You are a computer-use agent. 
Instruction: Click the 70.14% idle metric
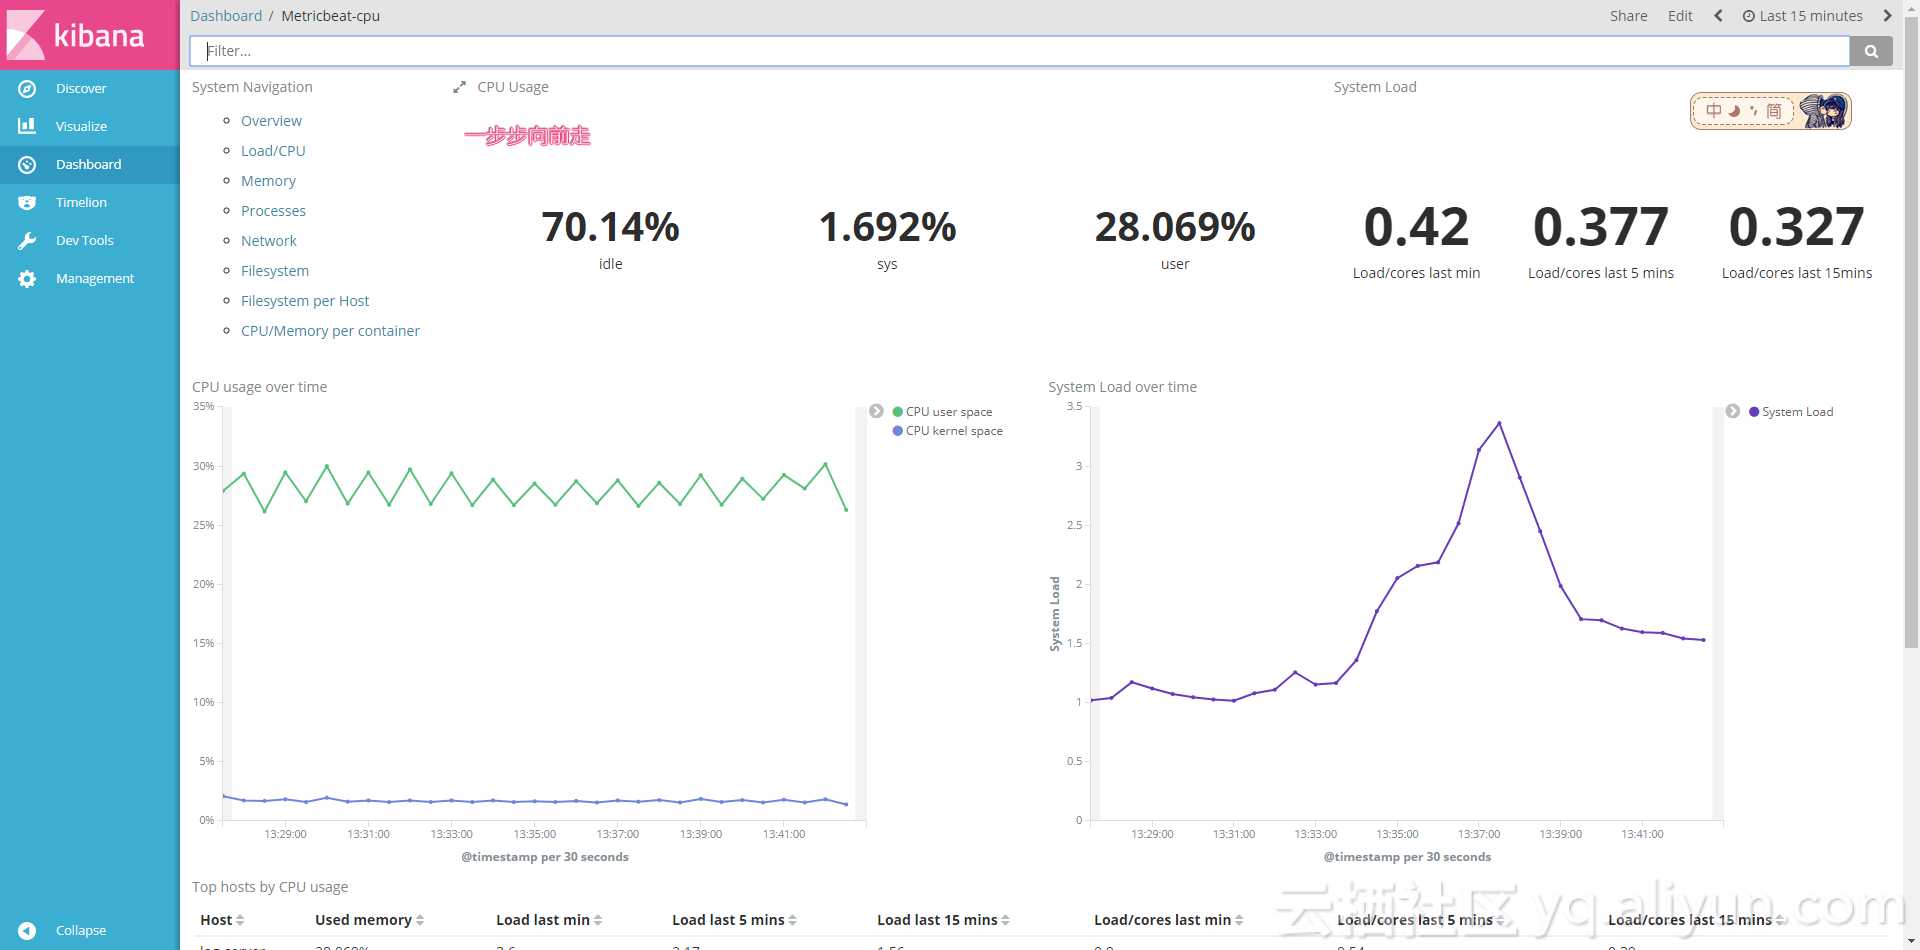[610, 227]
